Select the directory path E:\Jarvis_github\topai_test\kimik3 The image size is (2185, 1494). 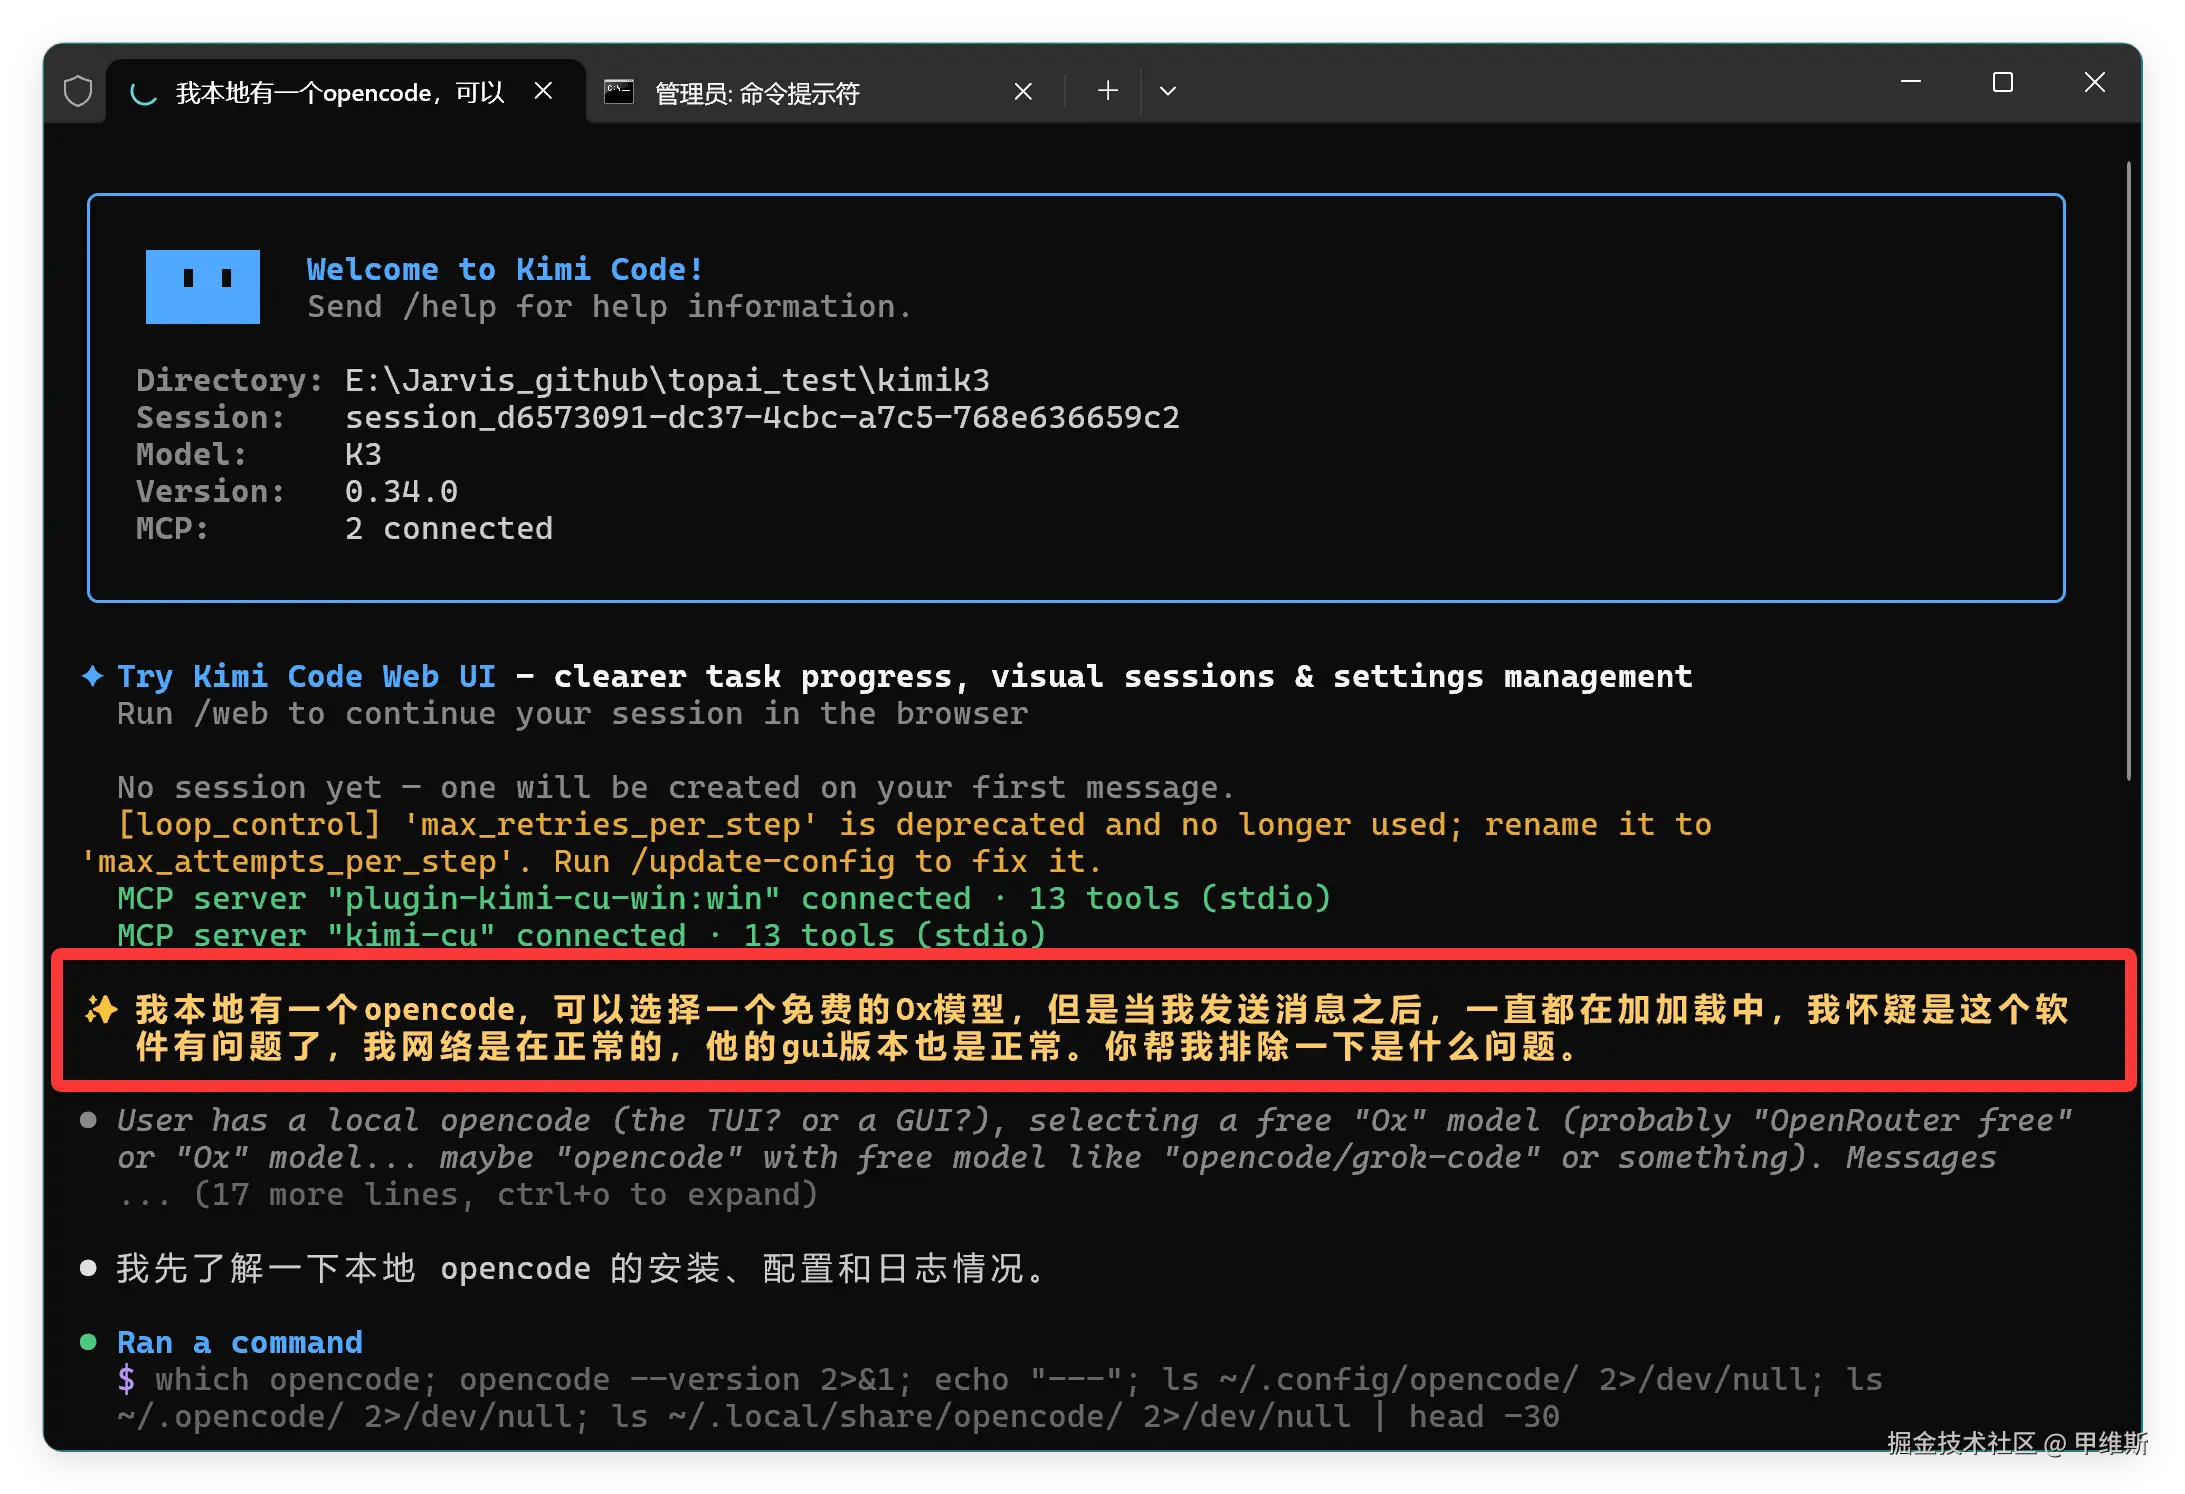[x=667, y=380]
